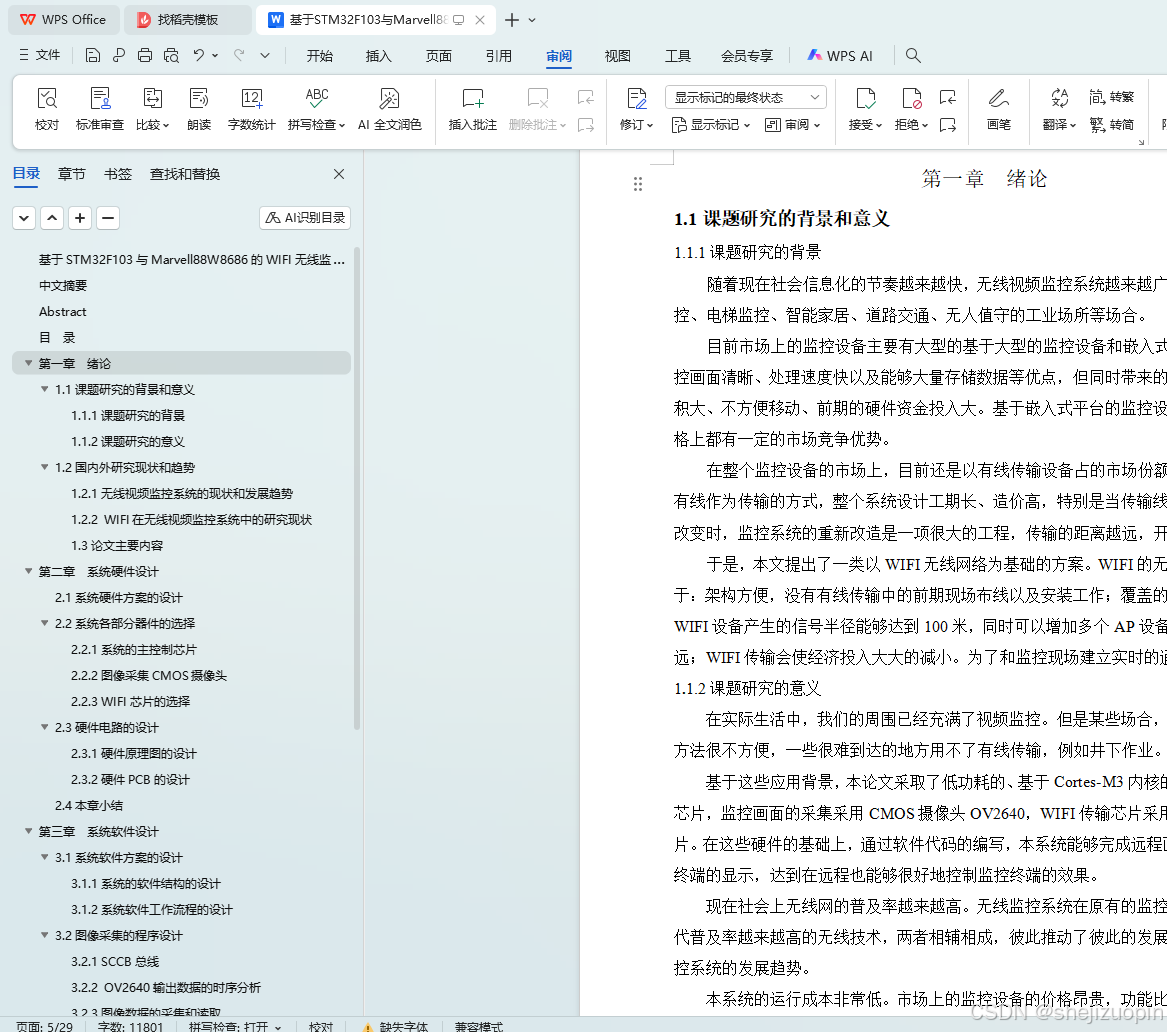Image resolution: width=1167 pixels, height=1032 pixels.
Task: Go to 2.2.3 WIFI 芯片的选择 in outline
Action: click(130, 701)
